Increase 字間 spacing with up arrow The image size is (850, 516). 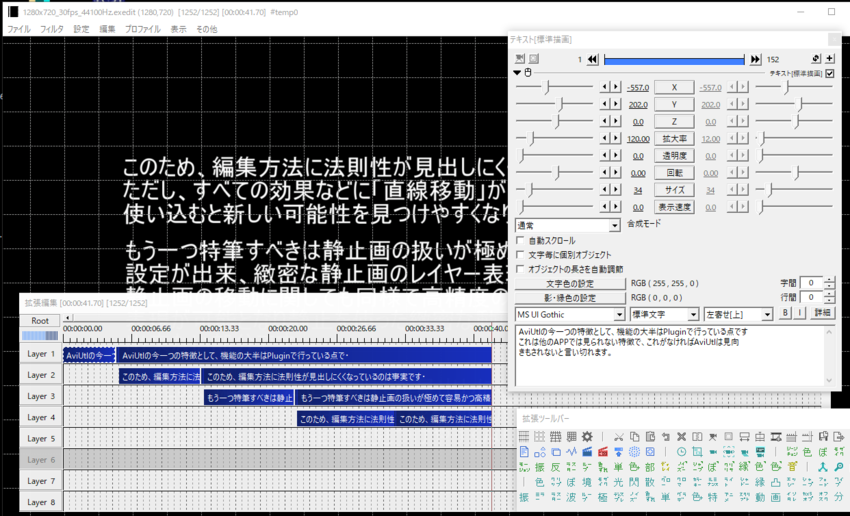[x=829, y=280]
